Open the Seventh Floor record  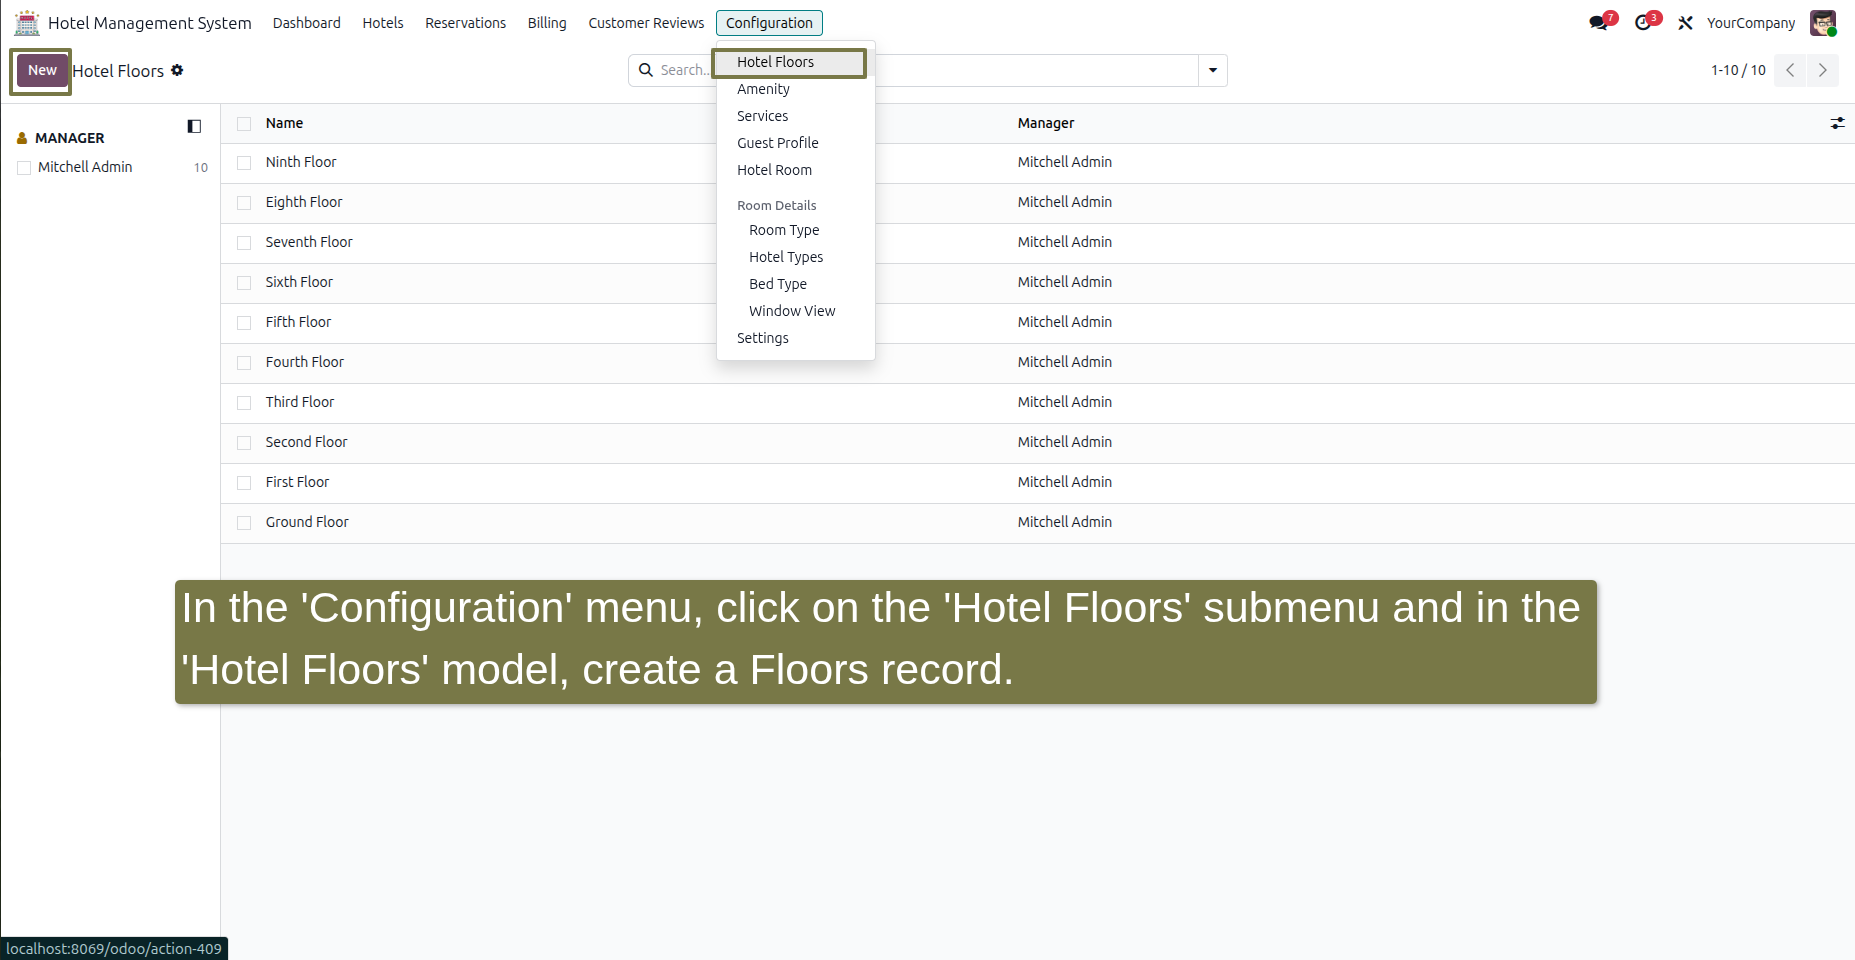(x=309, y=242)
